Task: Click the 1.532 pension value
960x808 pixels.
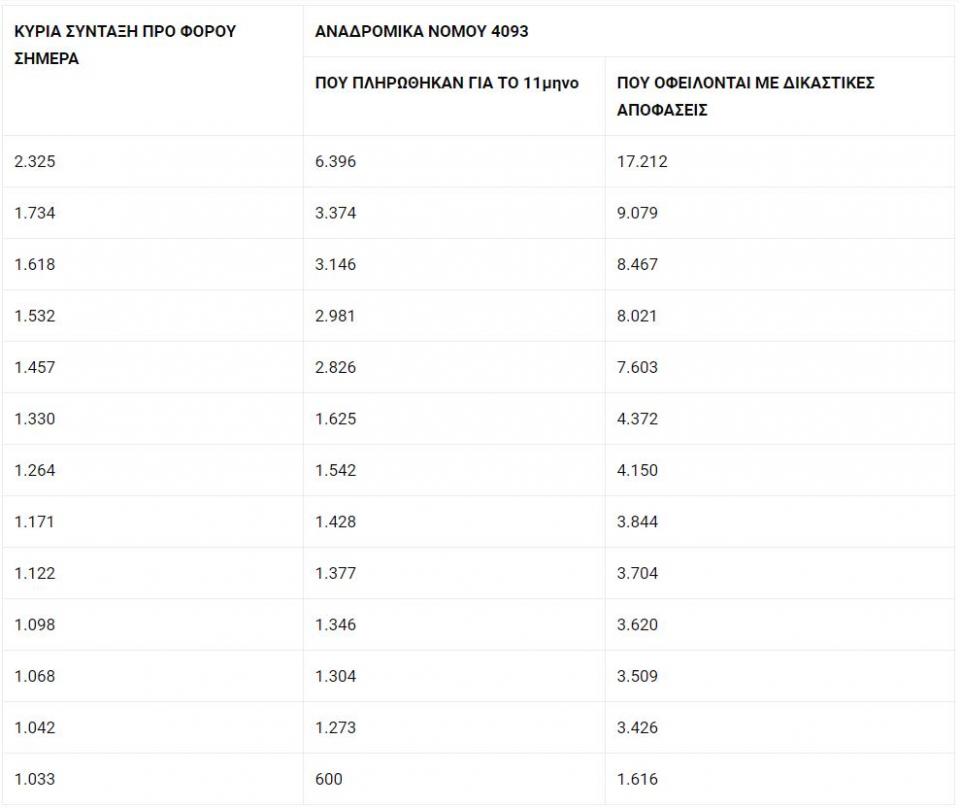Action: [x=35, y=316]
